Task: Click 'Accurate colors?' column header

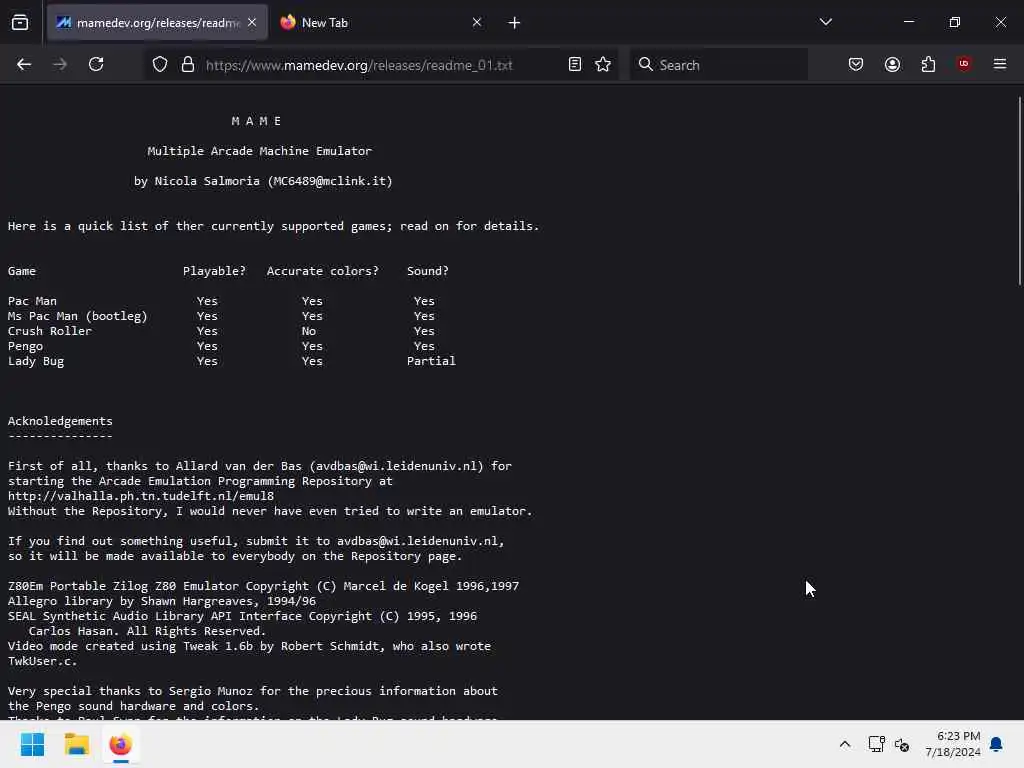Action: click(x=323, y=271)
